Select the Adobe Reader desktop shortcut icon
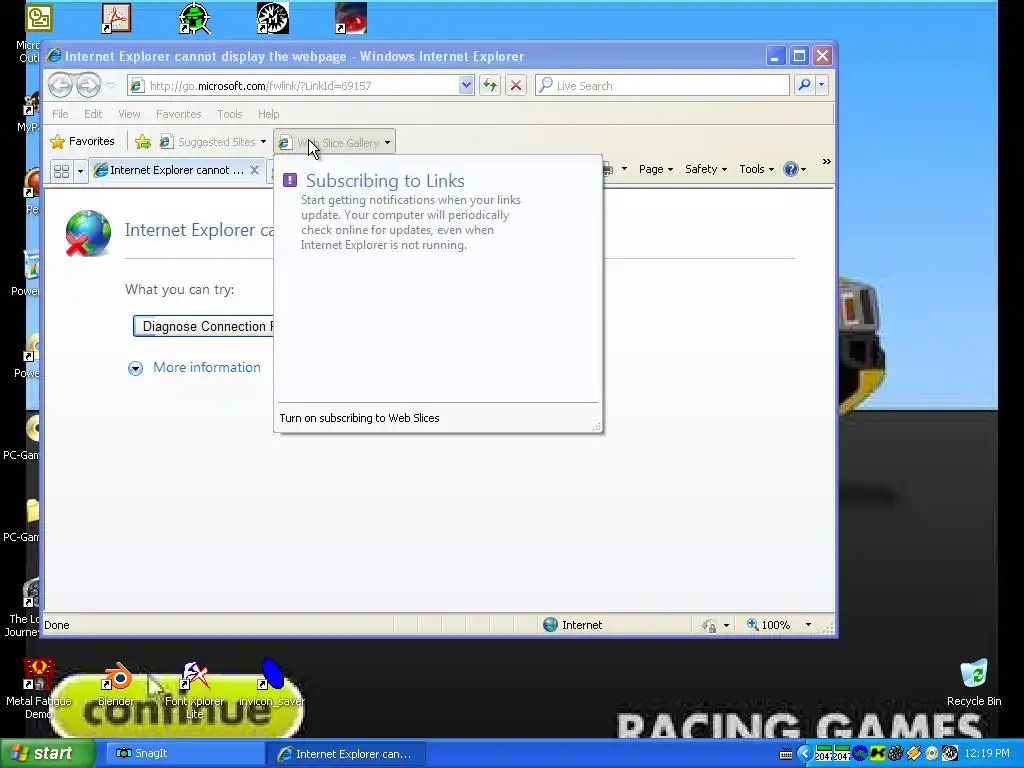Screen dimensions: 1024x768 tap(116, 18)
